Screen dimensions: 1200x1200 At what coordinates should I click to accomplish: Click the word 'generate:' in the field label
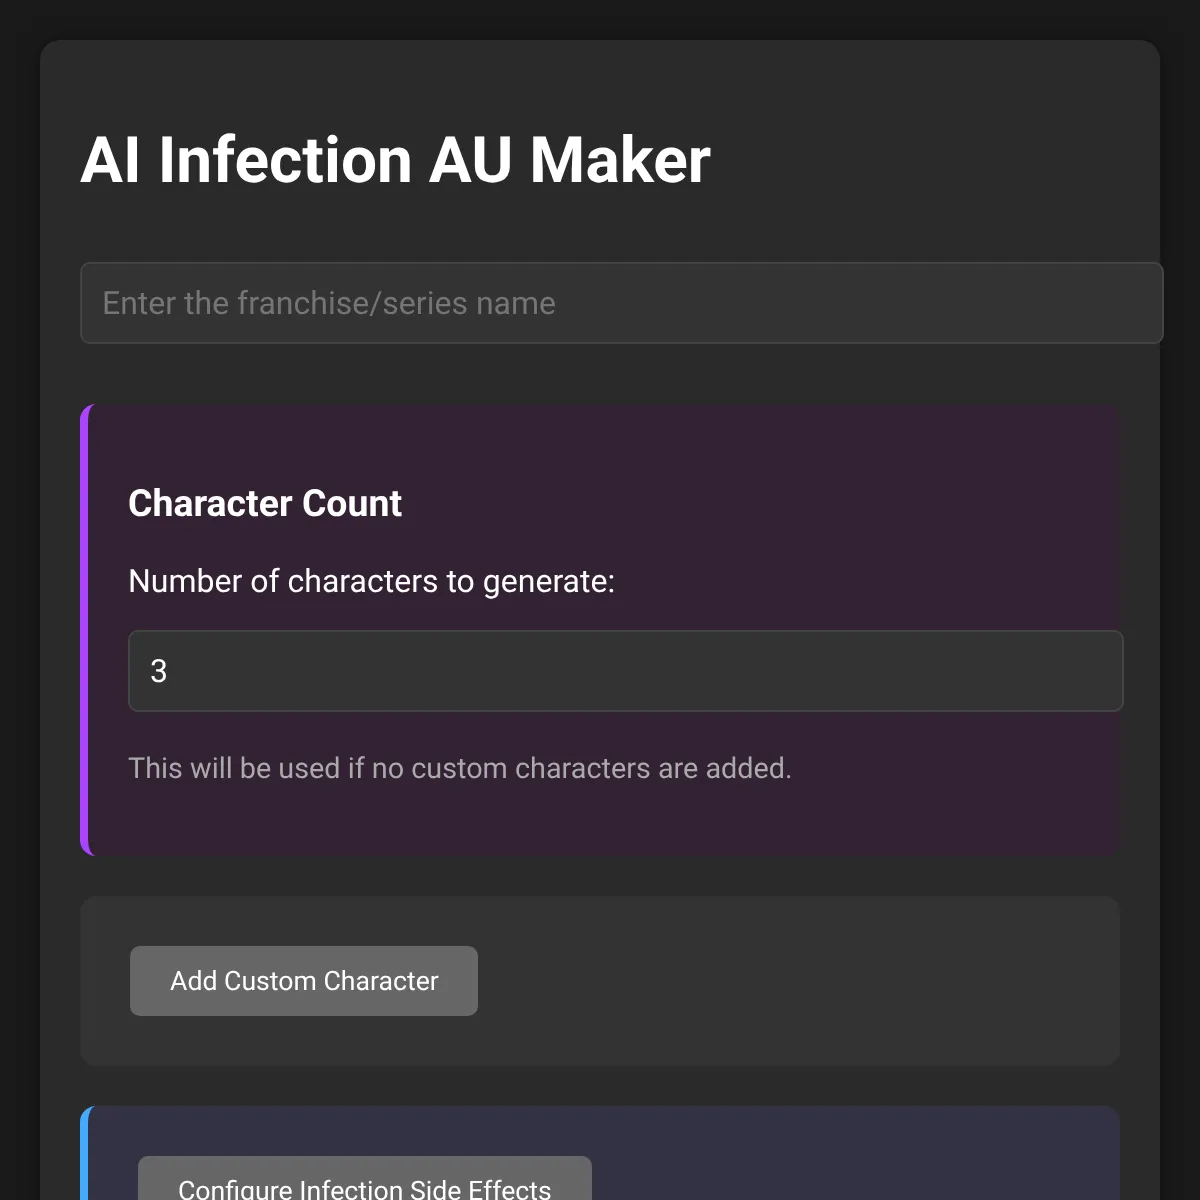click(549, 581)
